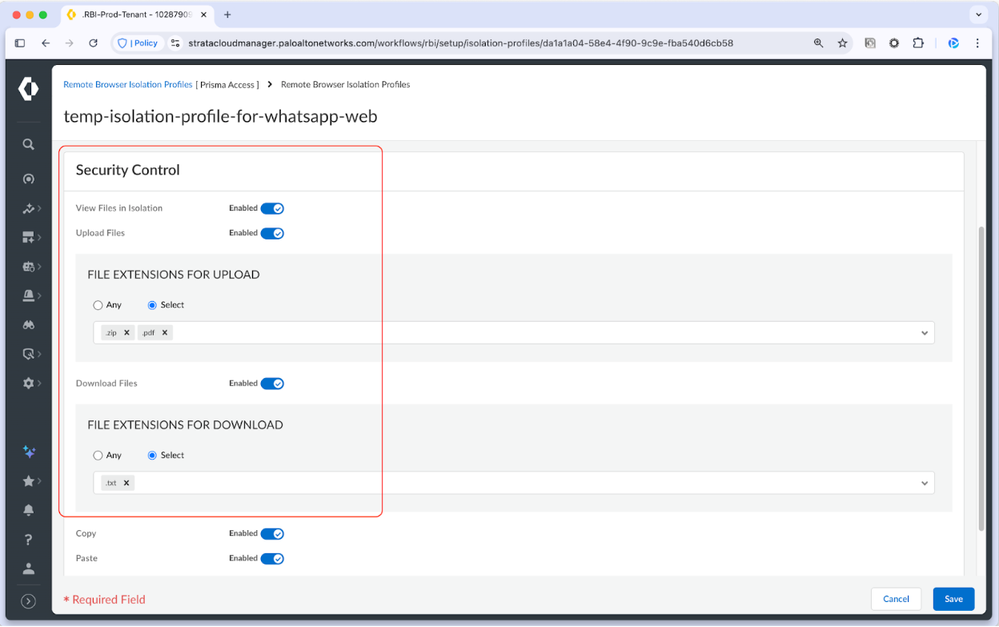This screenshot has width=999, height=627.
Task: Click the Cancel button
Action: 896,599
